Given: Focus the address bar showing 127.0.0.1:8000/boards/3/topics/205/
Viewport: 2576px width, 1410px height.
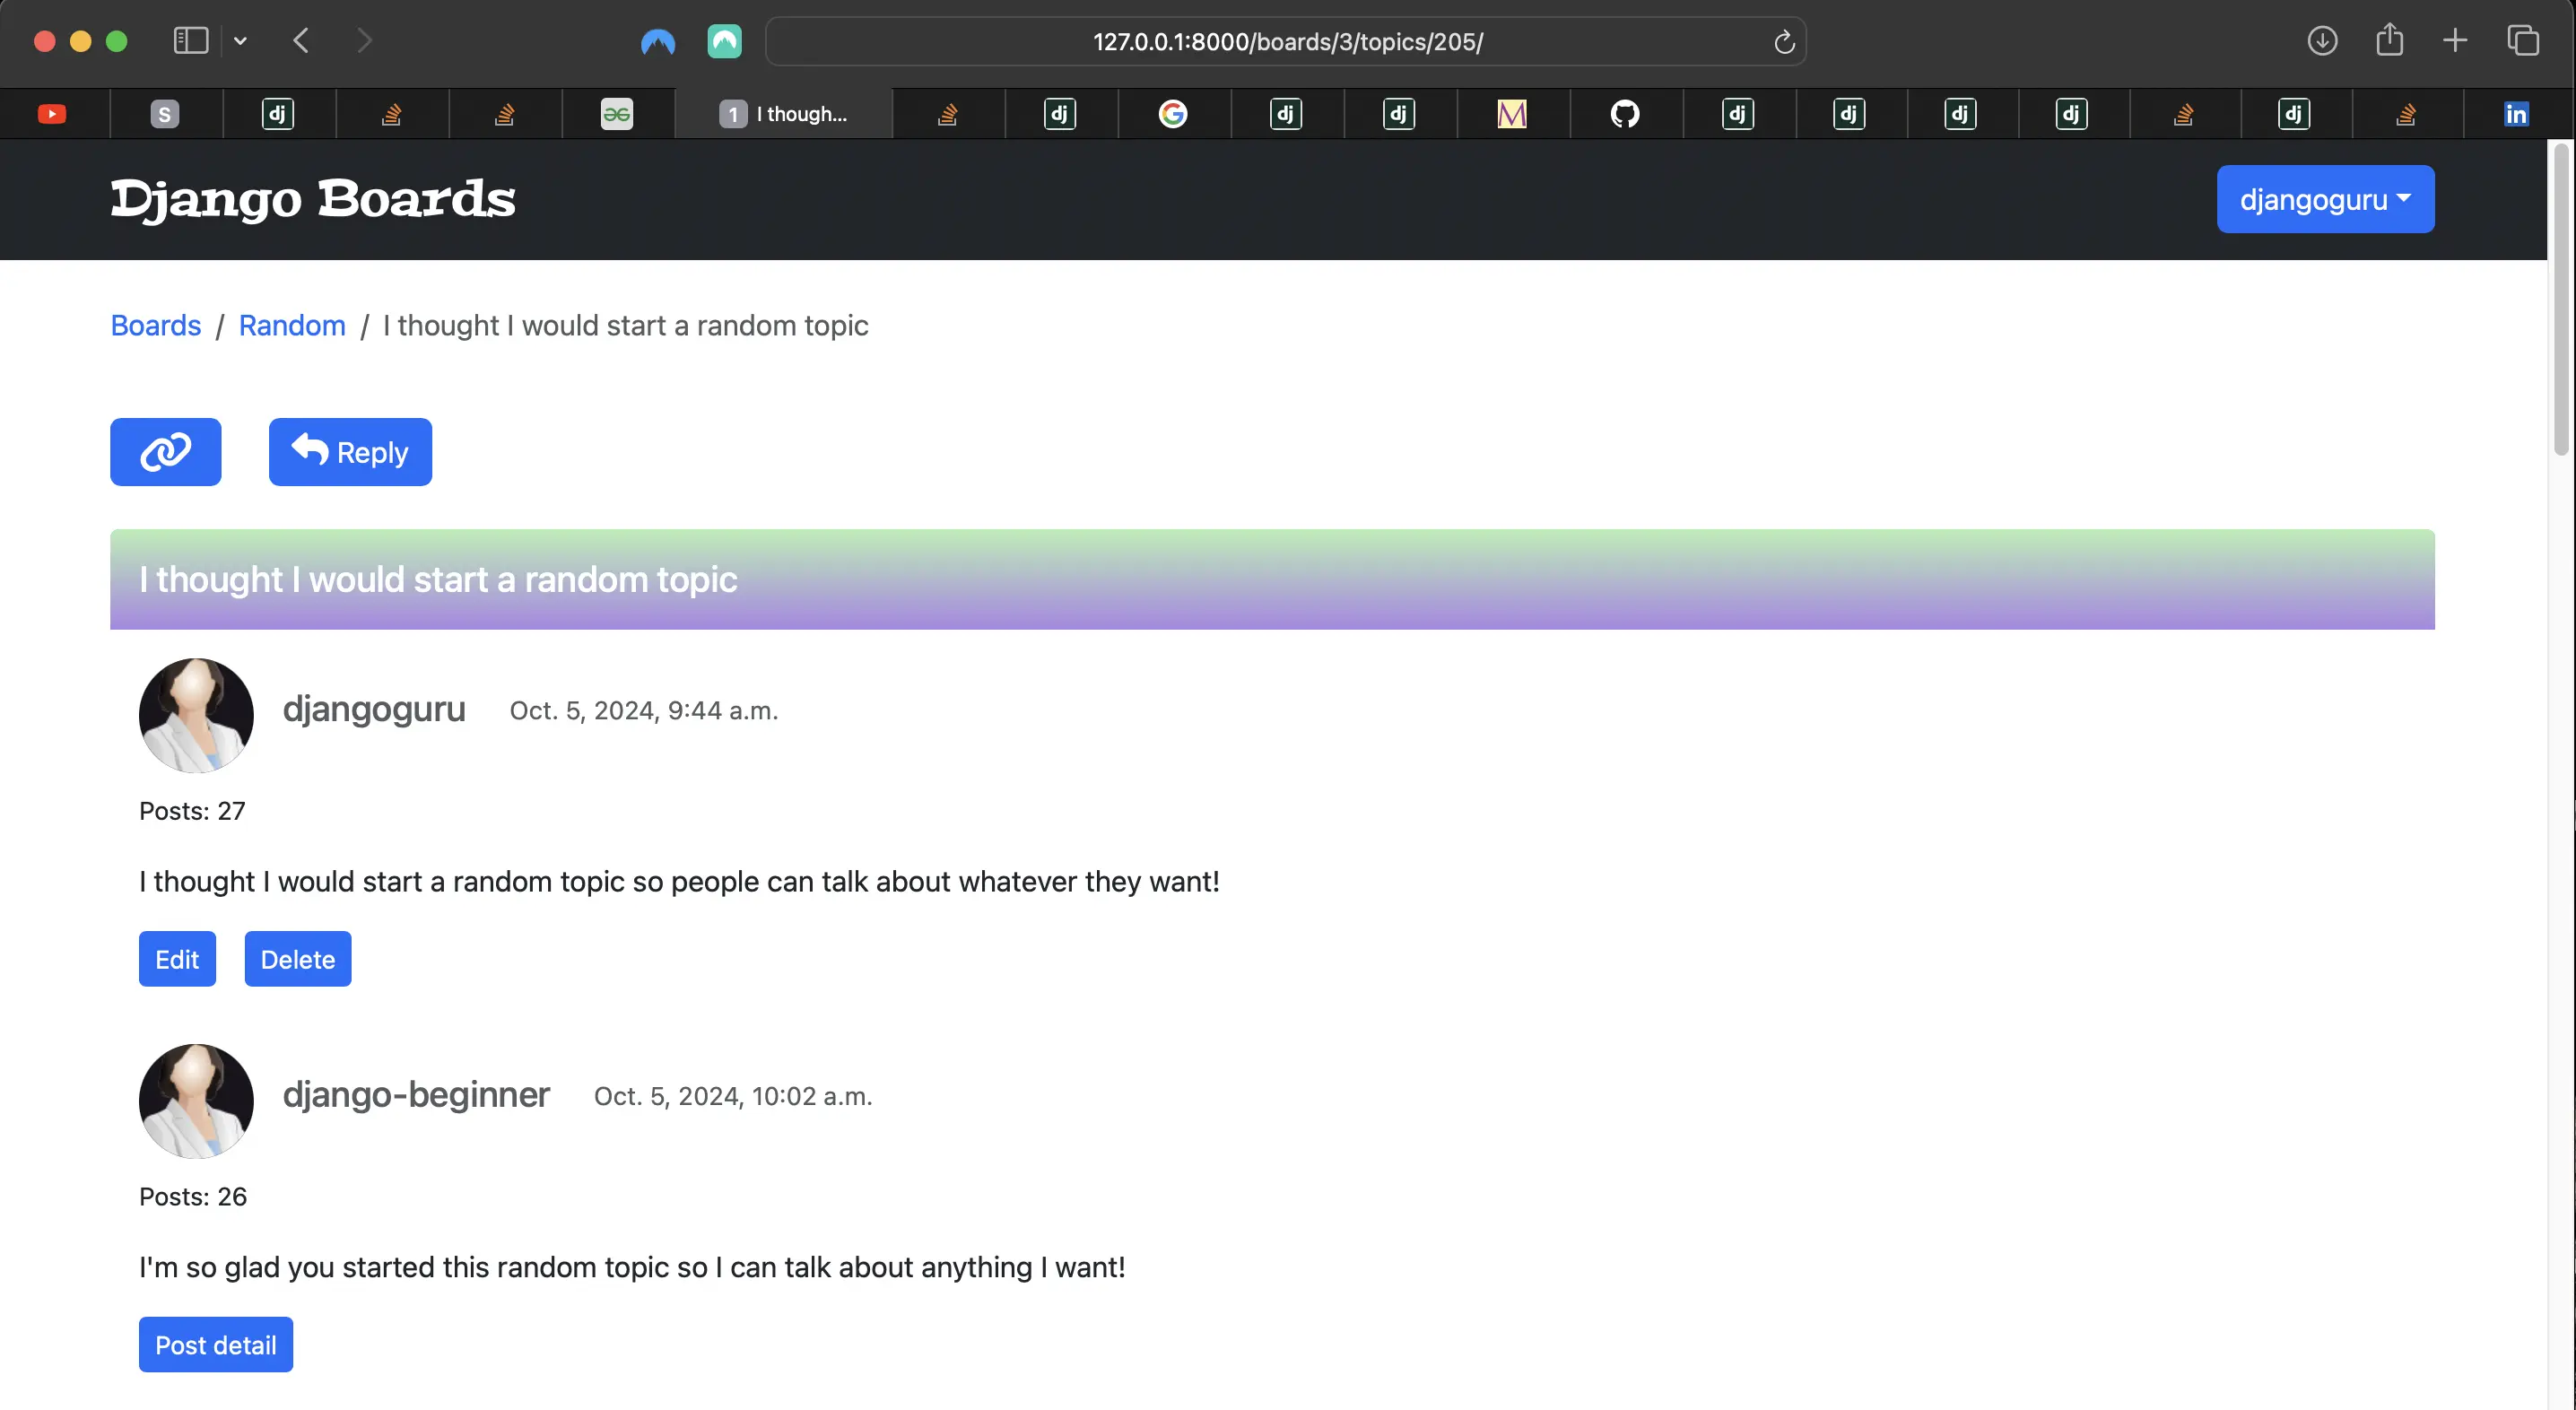Looking at the screenshot, I should [1287, 41].
